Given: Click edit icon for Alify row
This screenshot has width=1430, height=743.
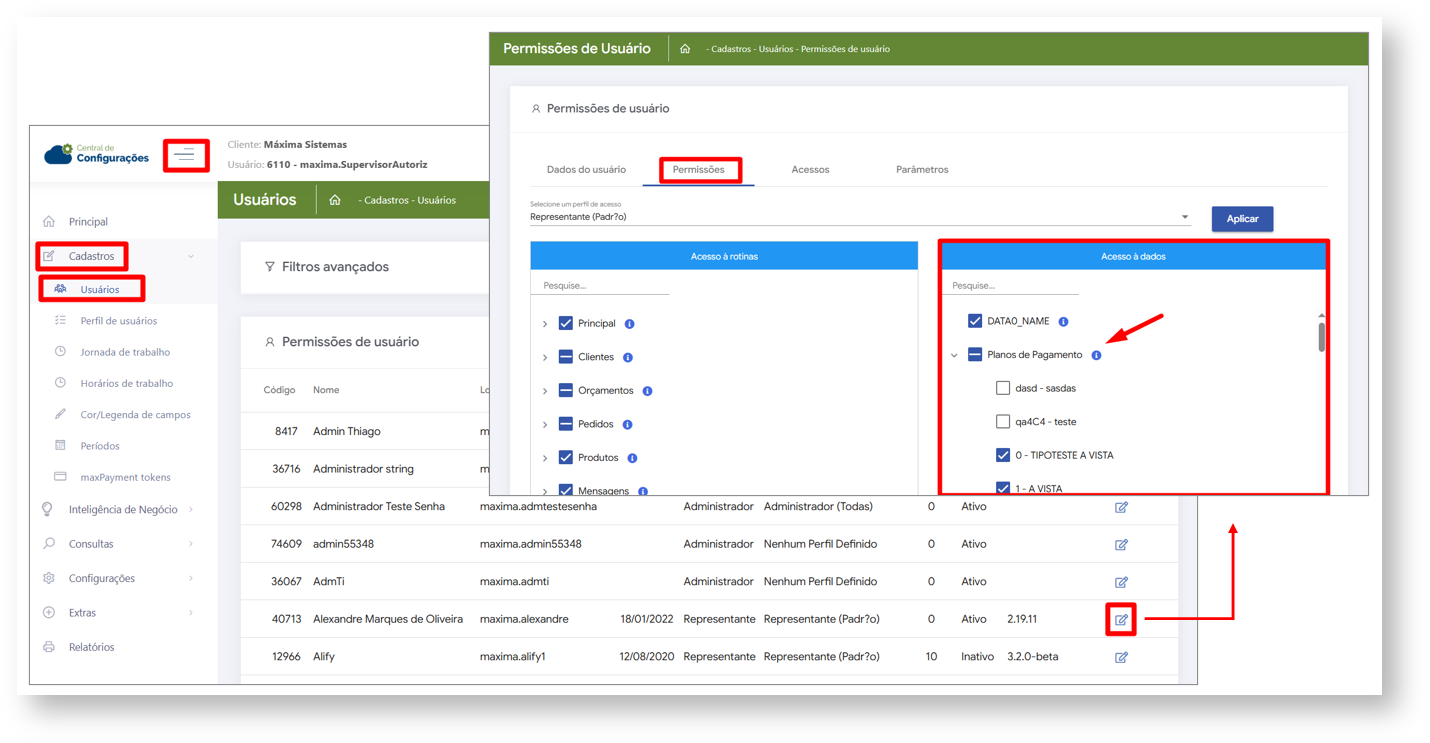Looking at the screenshot, I should (1121, 657).
